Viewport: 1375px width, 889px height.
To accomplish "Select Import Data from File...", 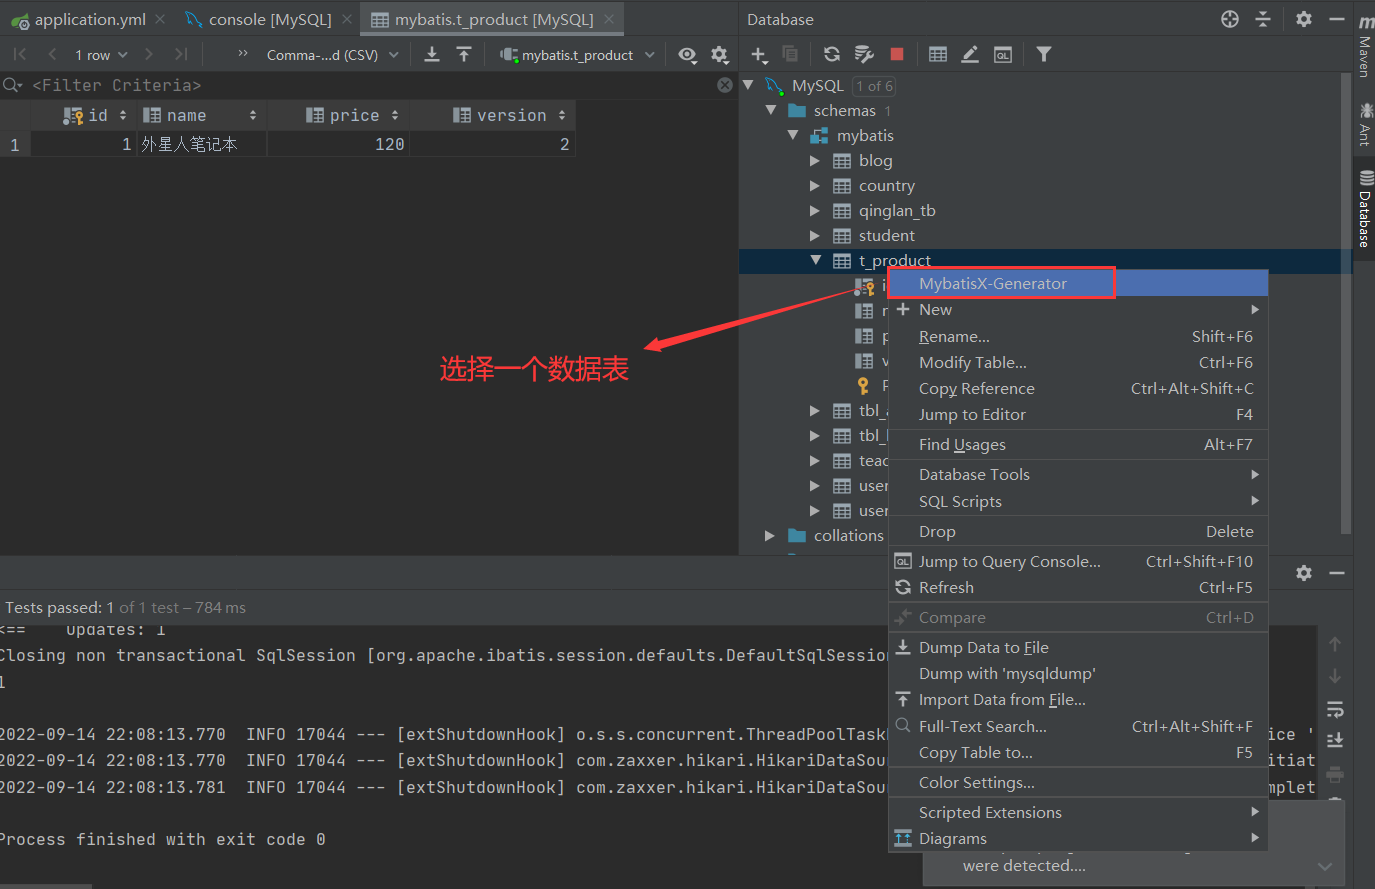I will pos(1078,700).
